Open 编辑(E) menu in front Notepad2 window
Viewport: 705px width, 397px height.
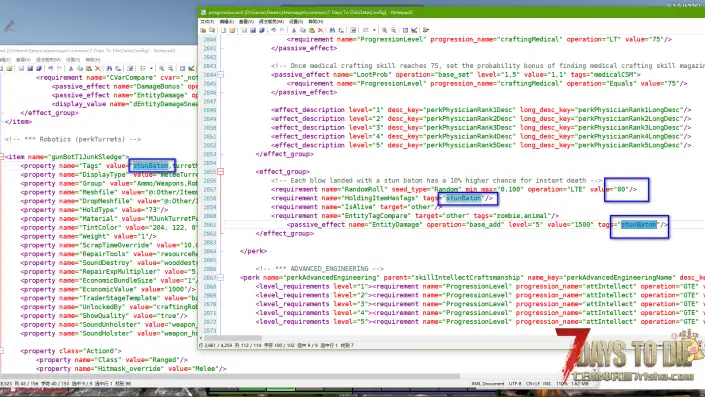tap(227, 21)
